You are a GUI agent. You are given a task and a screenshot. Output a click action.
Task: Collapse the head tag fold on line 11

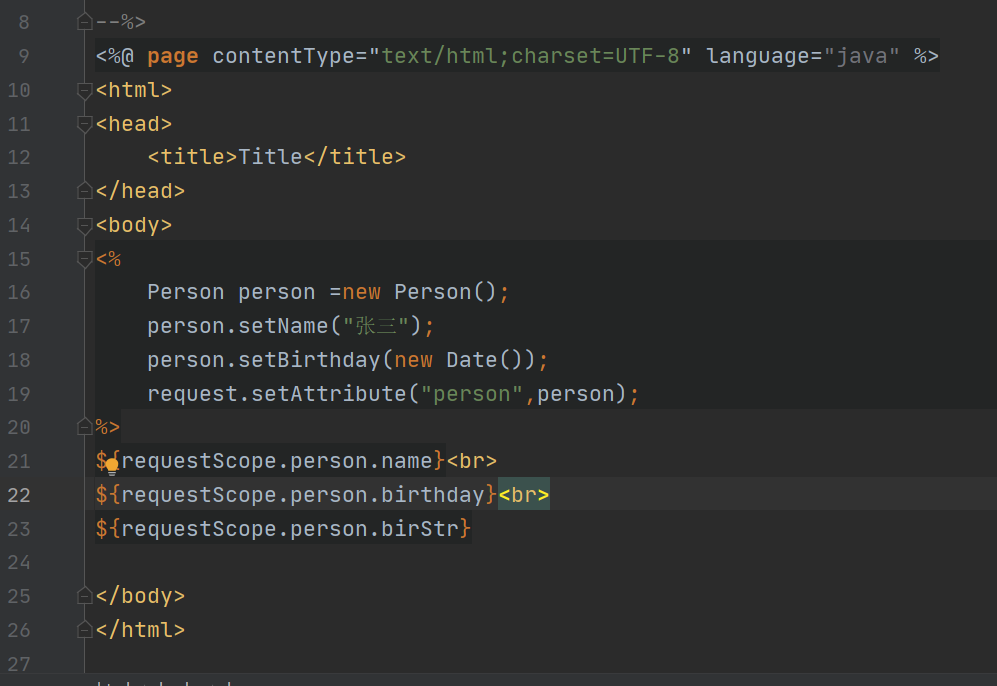coord(85,124)
